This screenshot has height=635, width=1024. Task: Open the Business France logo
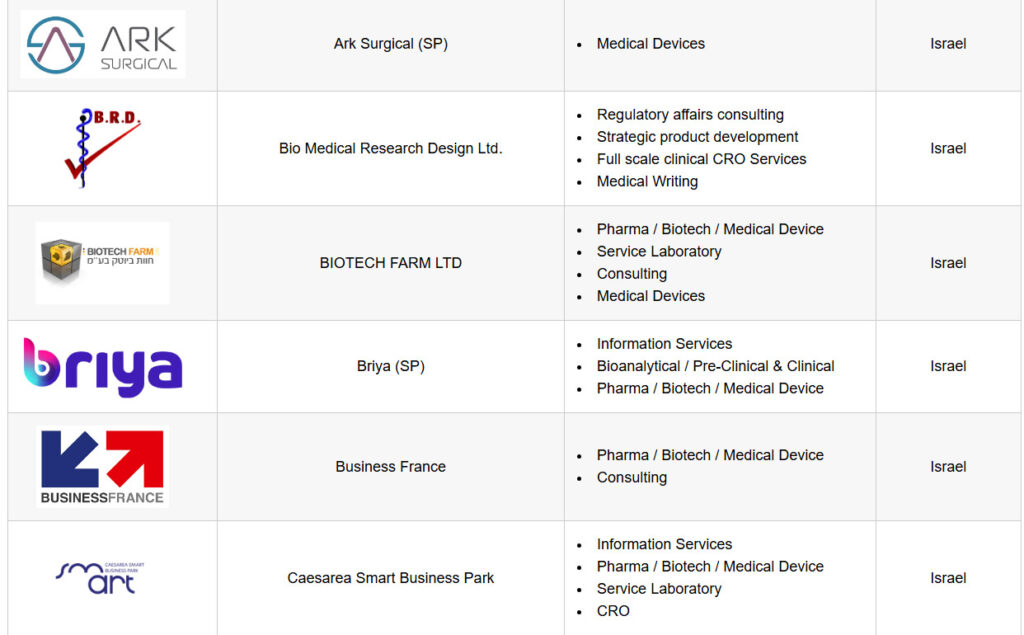click(x=103, y=466)
